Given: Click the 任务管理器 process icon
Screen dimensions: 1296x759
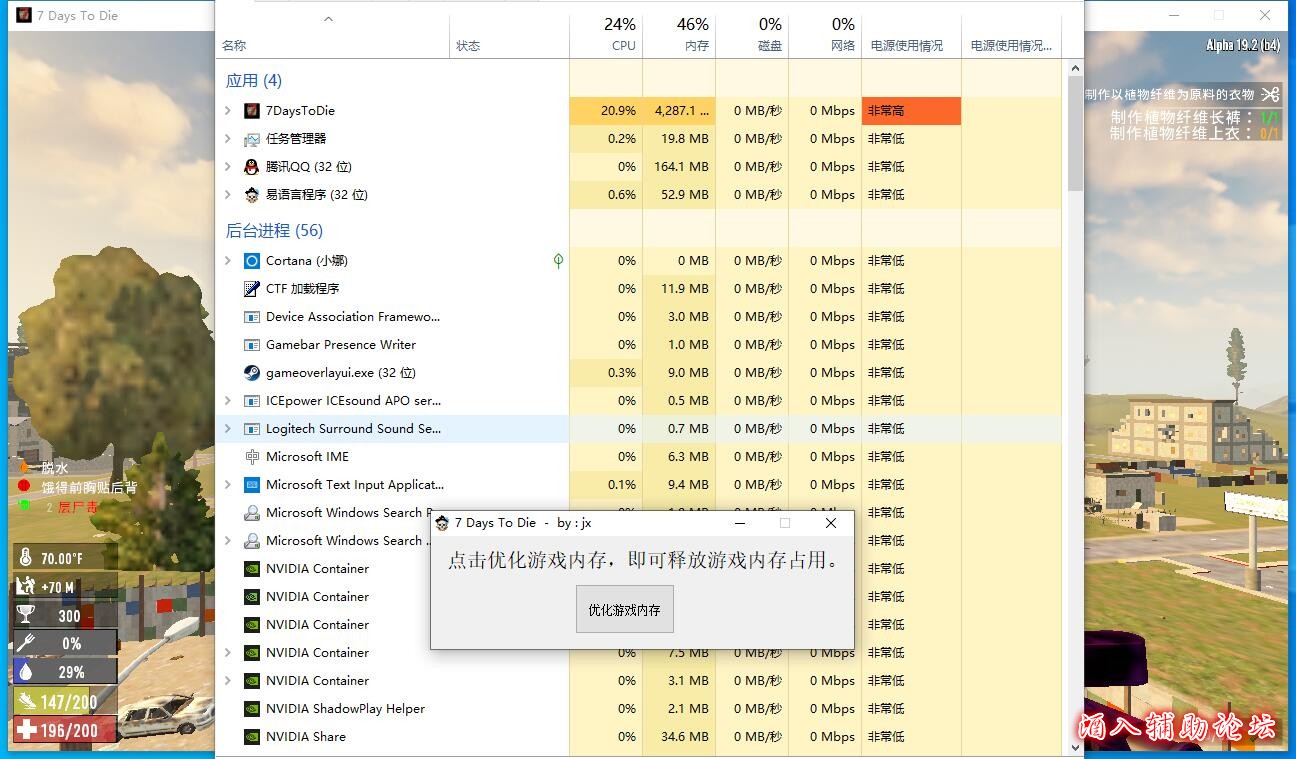Looking at the screenshot, I should point(252,139).
